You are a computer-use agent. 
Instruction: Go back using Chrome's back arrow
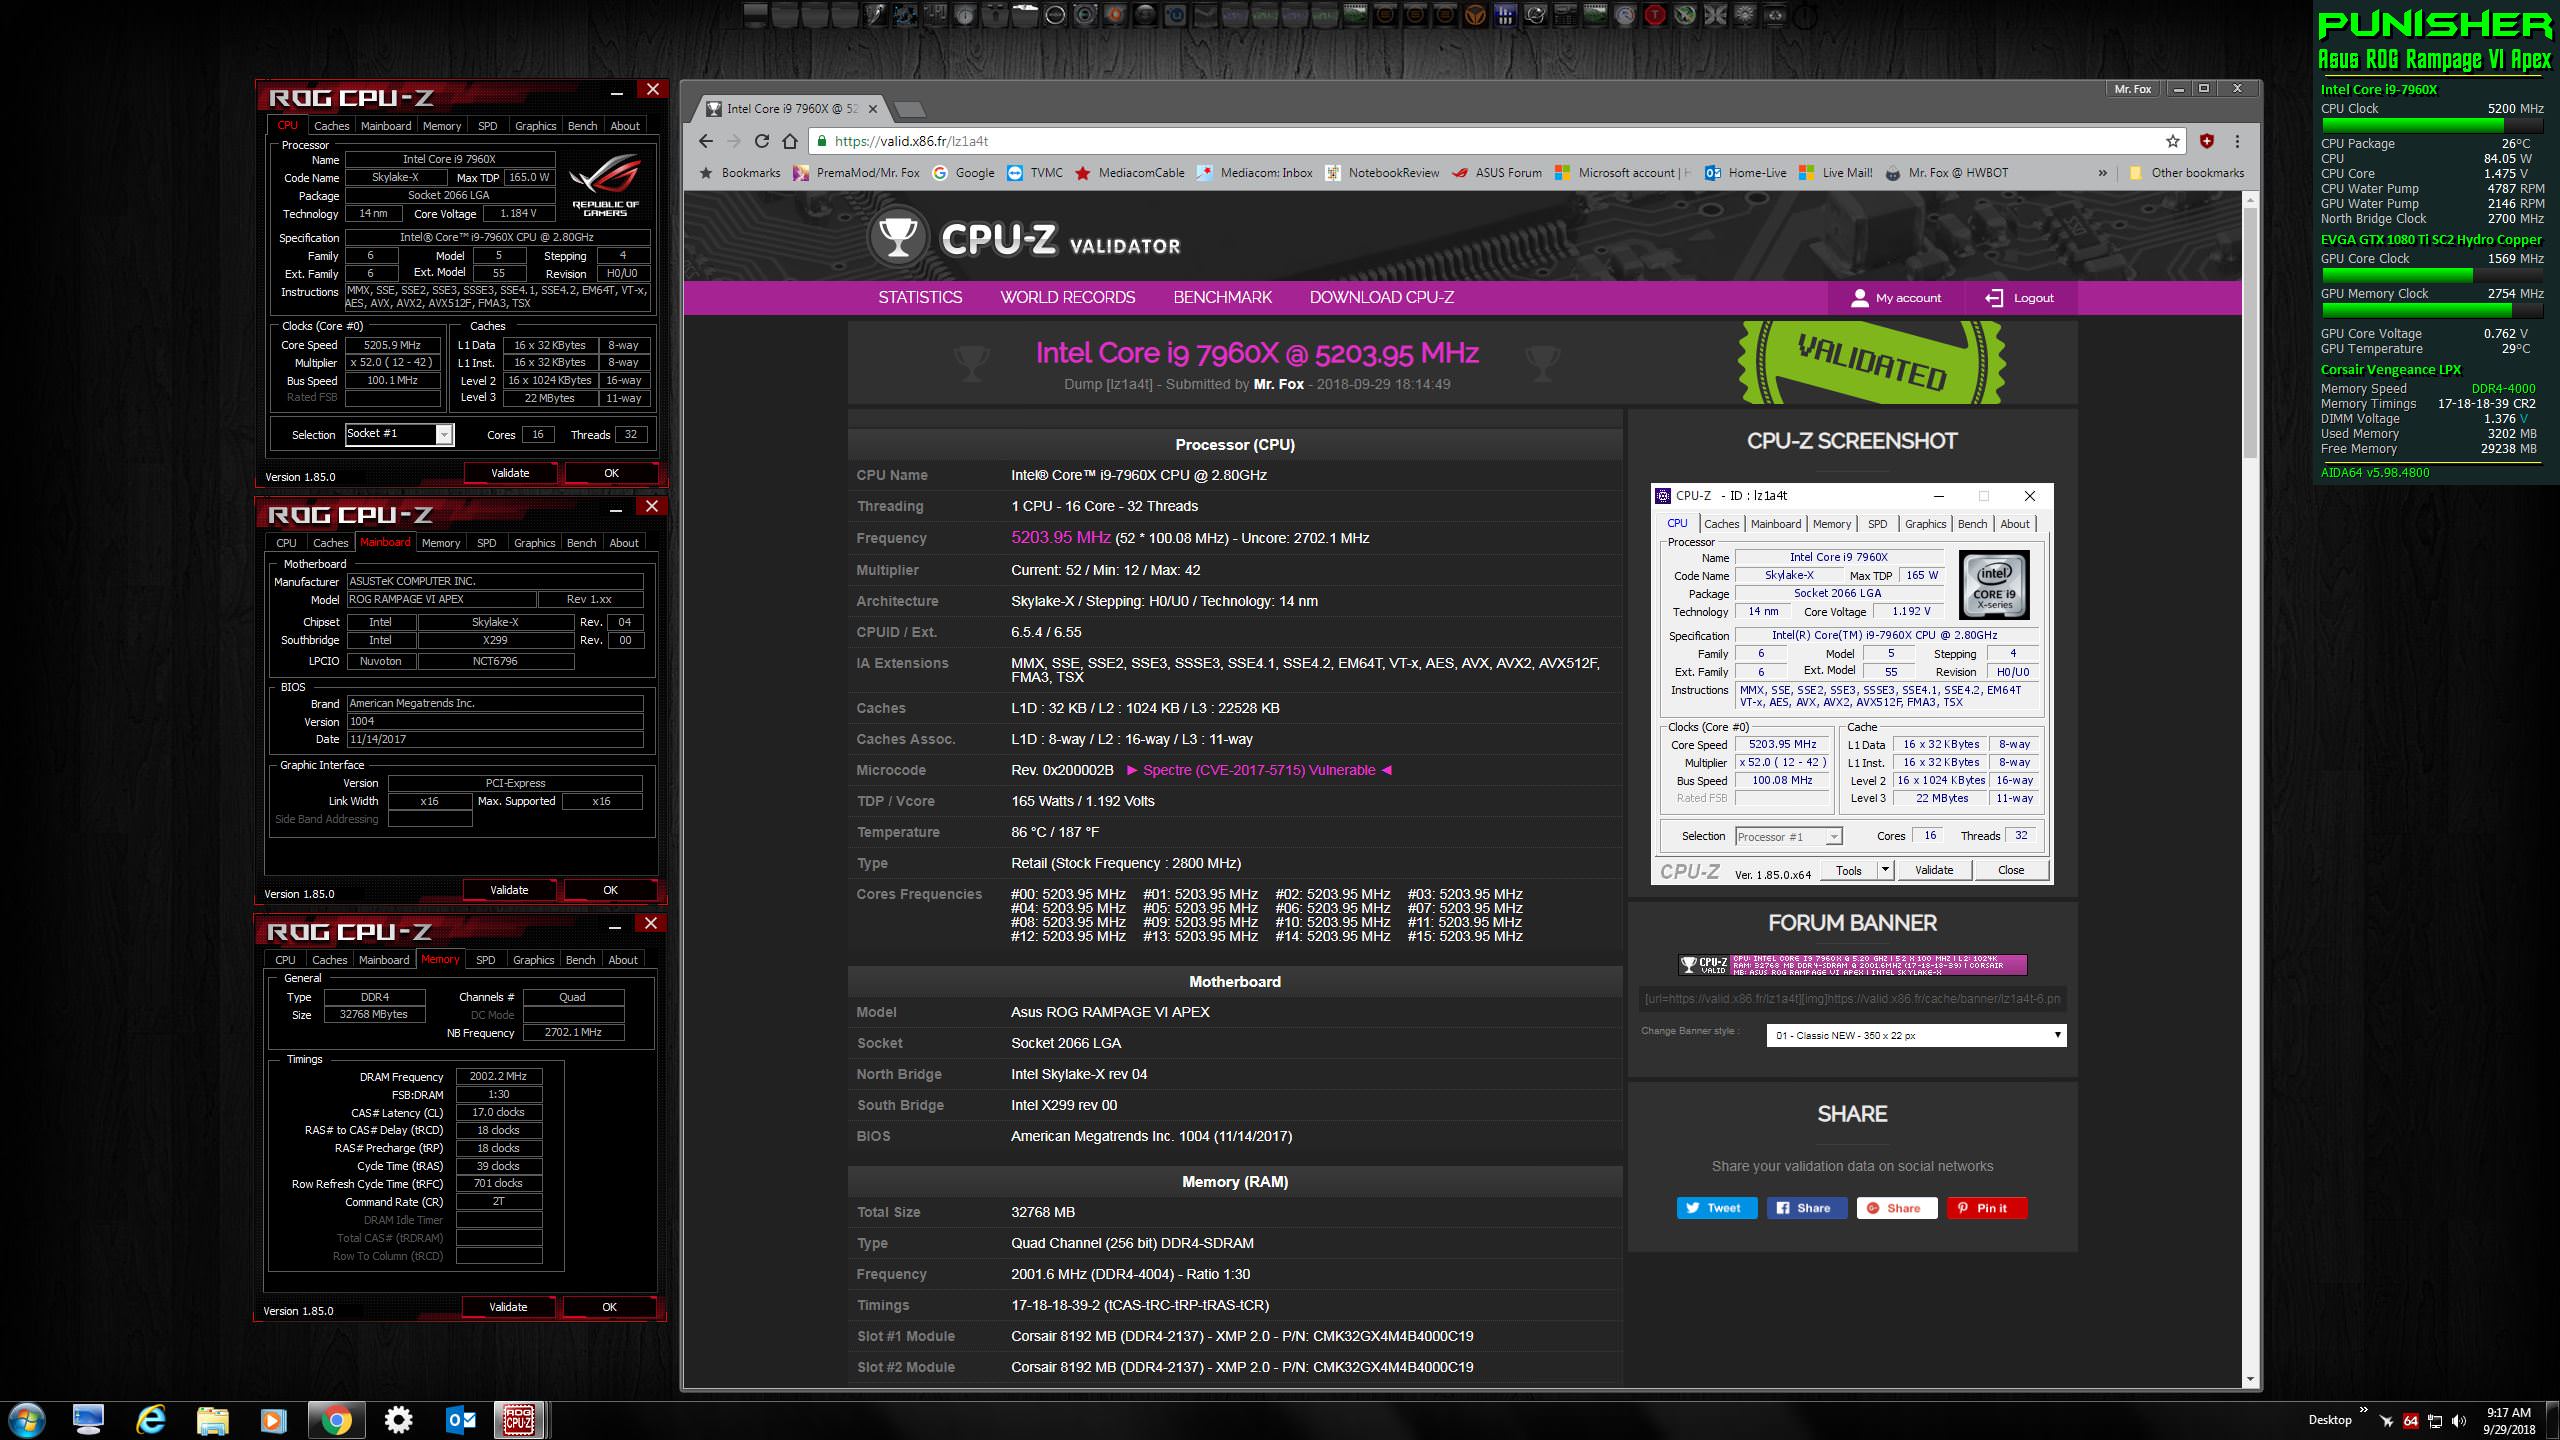tap(706, 141)
